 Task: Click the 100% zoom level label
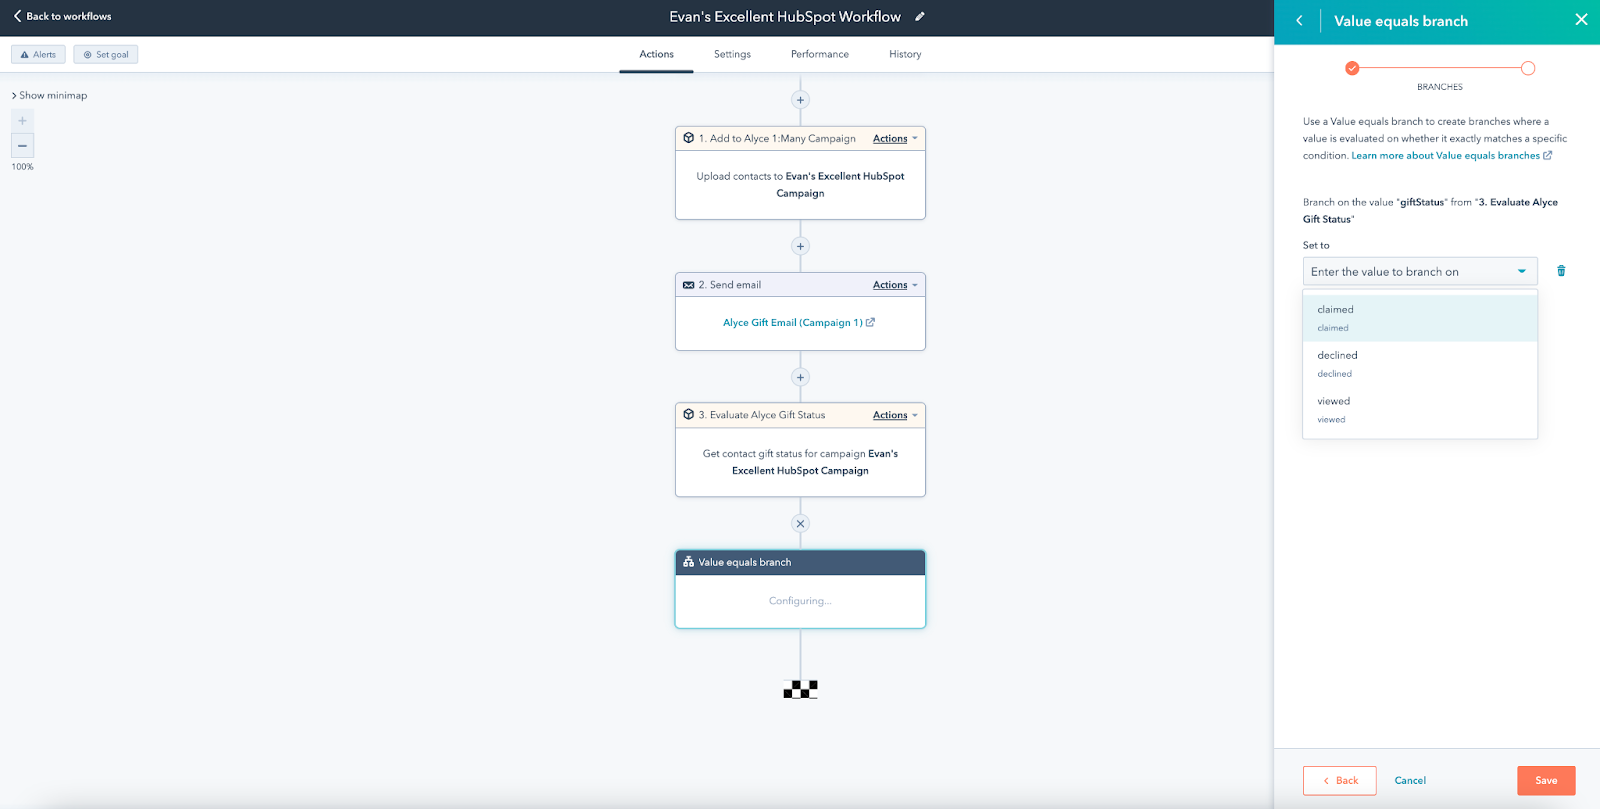pyautogui.click(x=22, y=167)
